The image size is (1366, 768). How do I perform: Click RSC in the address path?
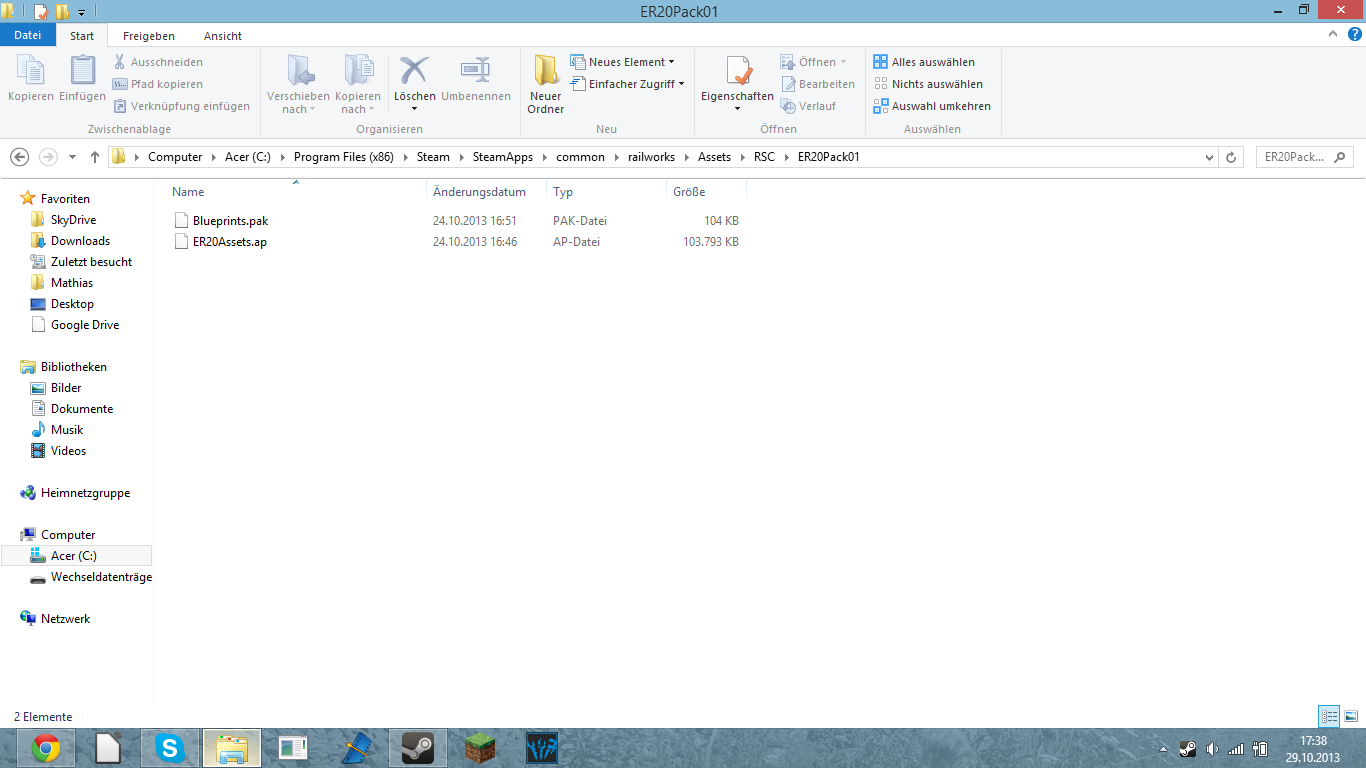click(764, 157)
